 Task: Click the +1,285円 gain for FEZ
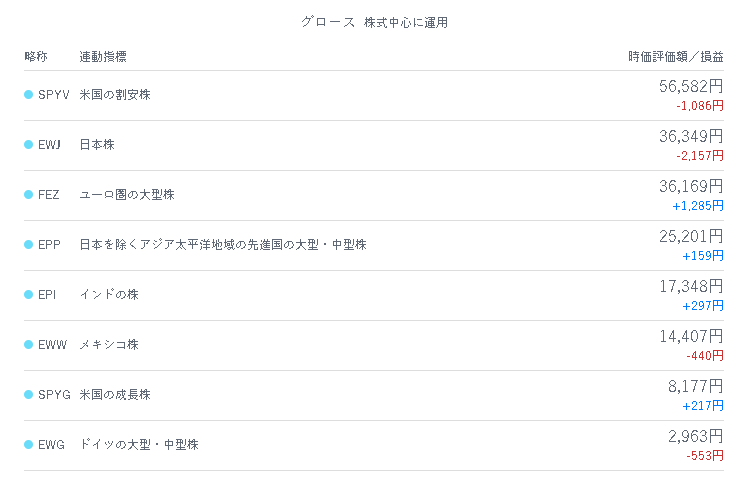698,206
